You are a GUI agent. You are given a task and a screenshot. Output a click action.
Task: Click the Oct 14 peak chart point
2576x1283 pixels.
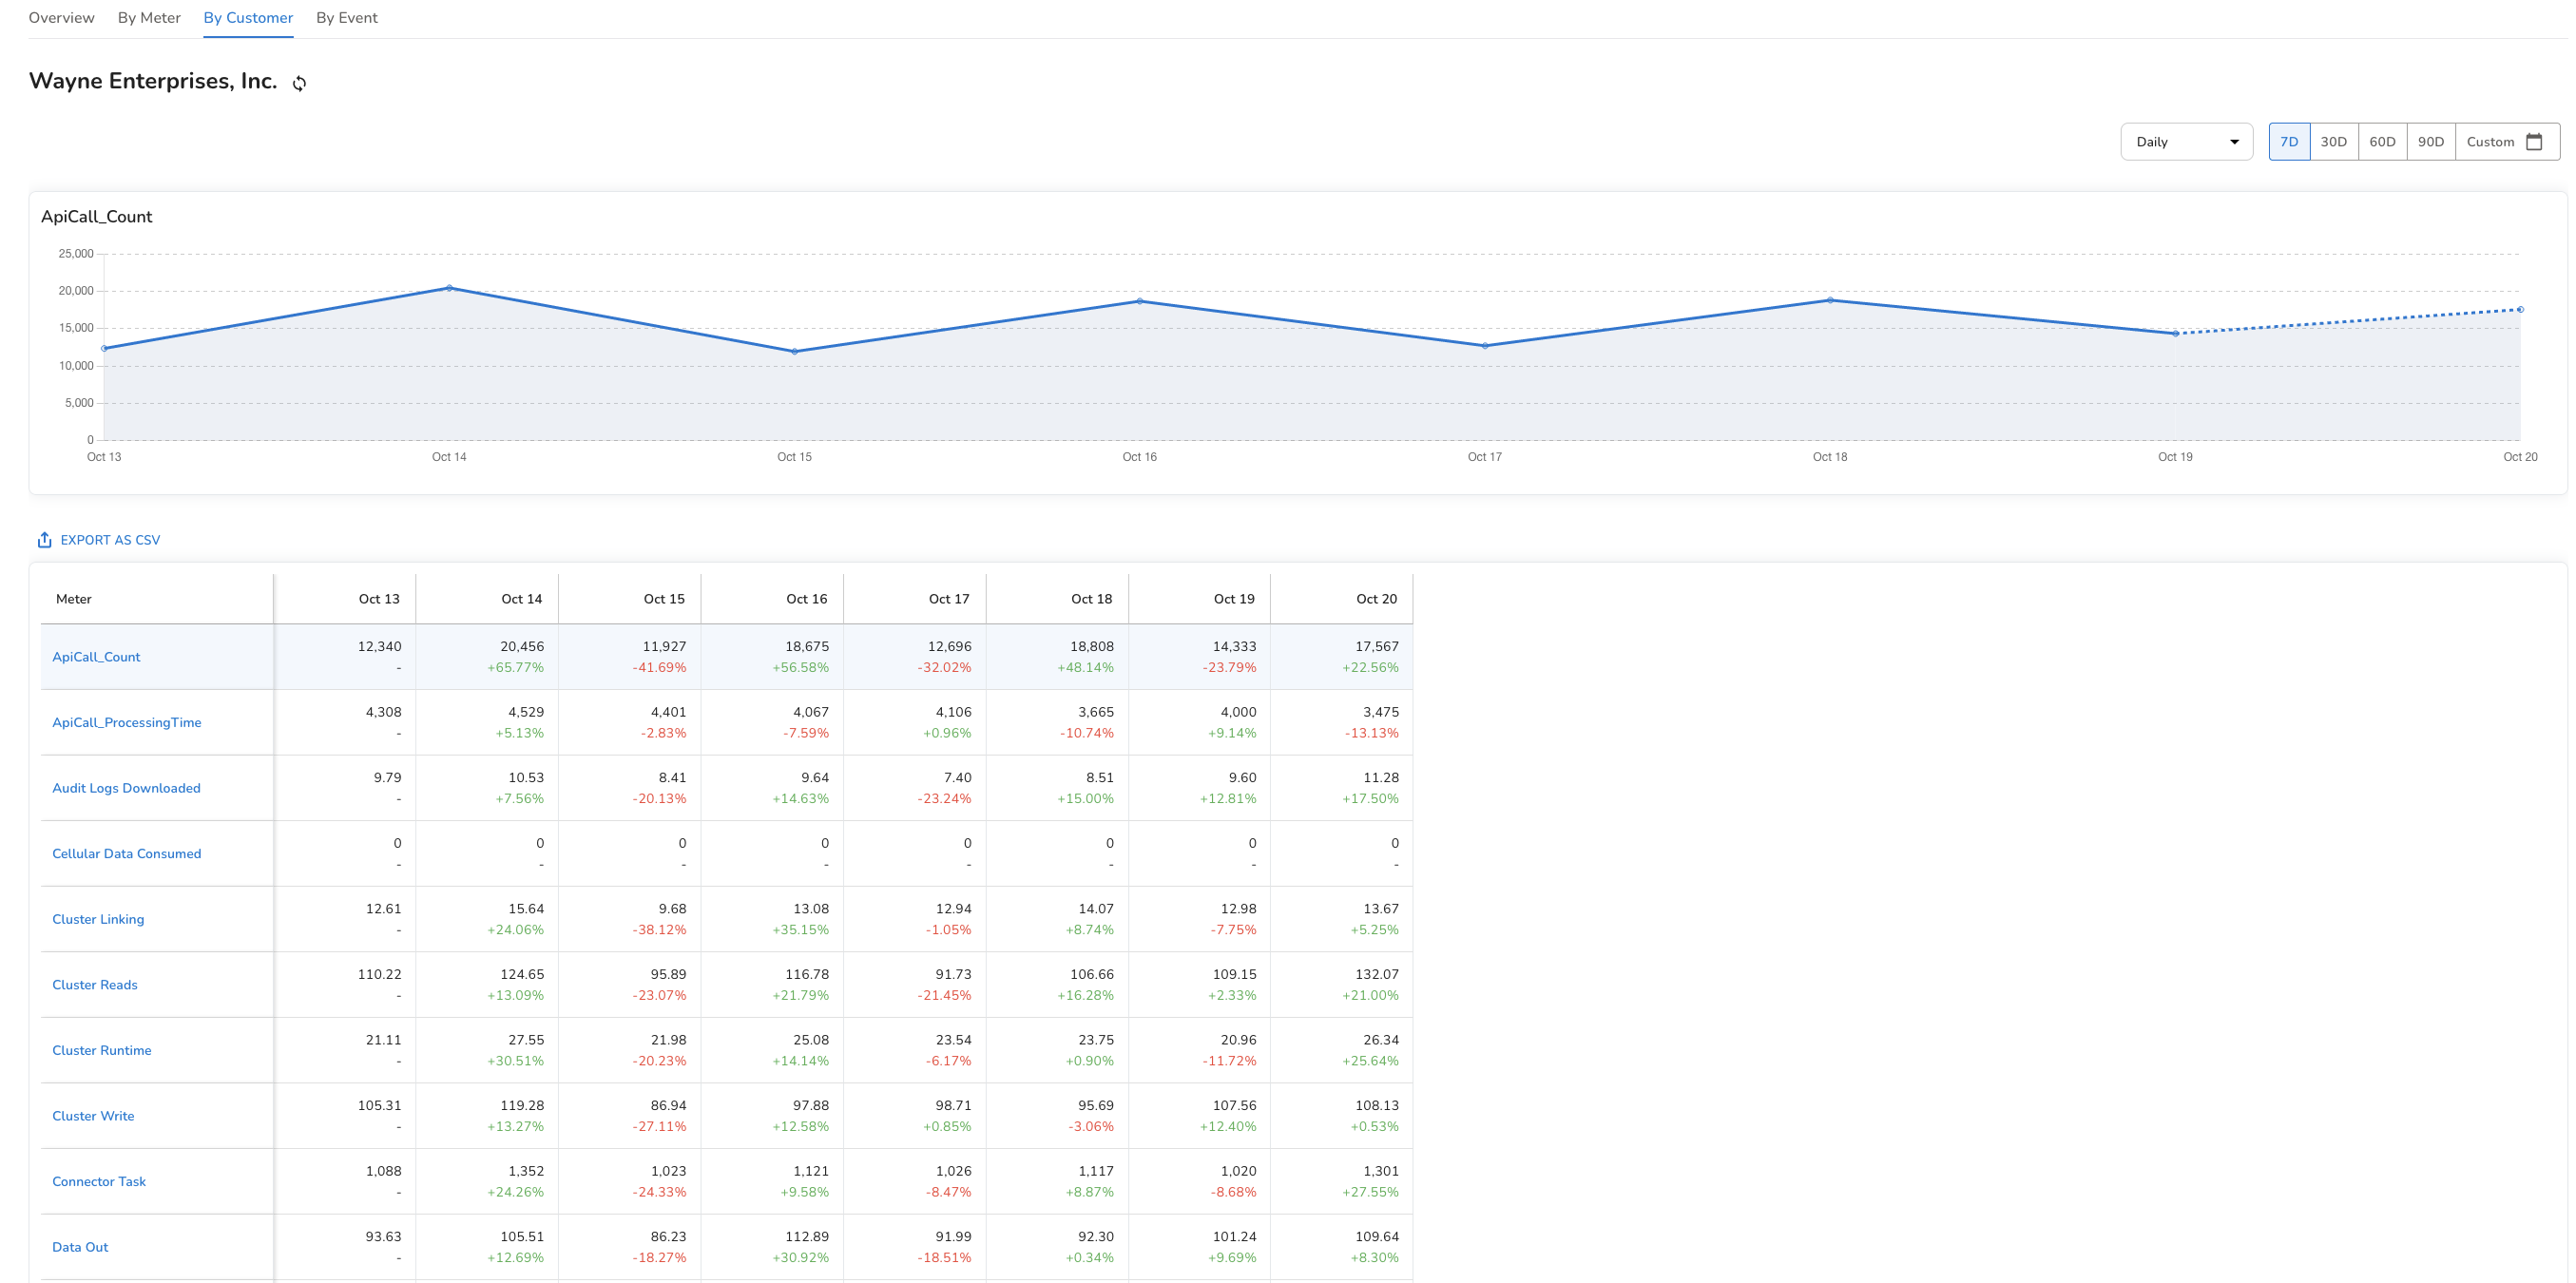point(449,288)
